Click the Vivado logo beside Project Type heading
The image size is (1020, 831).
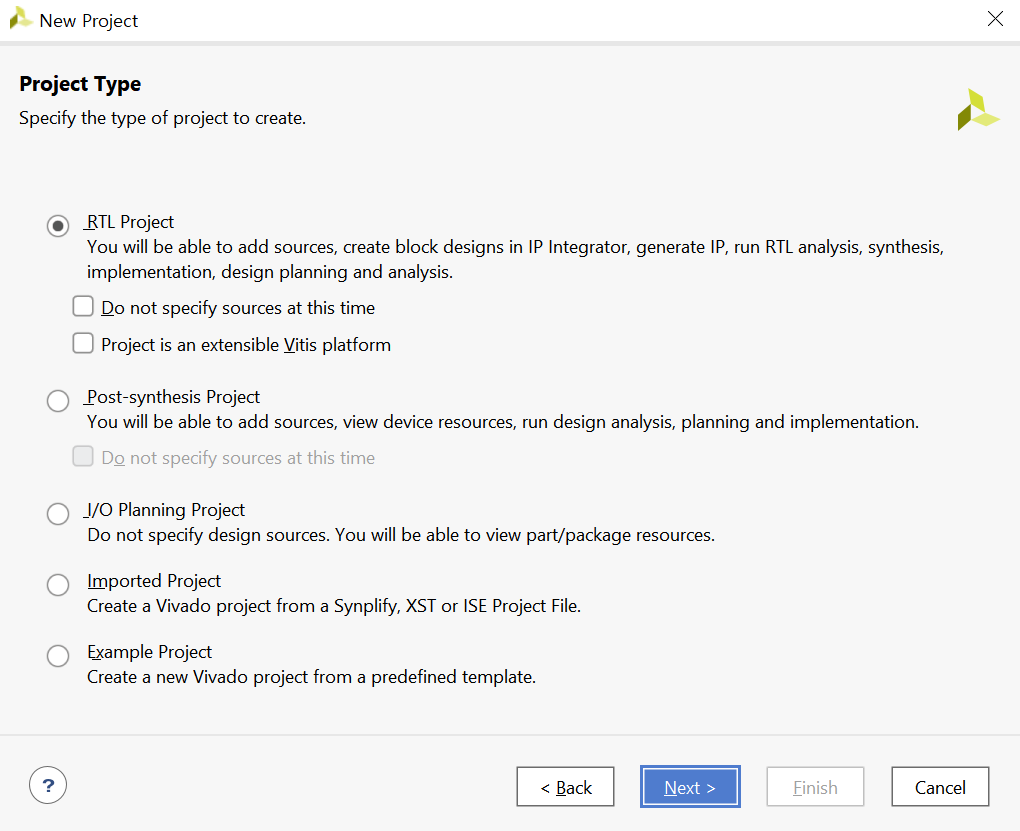[977, 110]
